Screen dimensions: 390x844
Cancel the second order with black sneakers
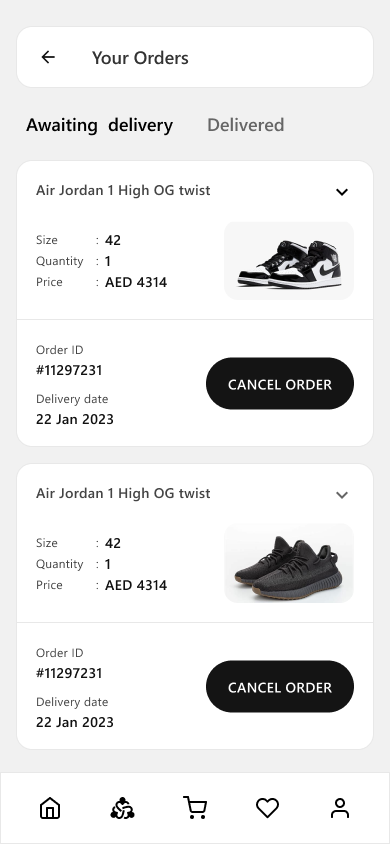(x=280, y=687)
